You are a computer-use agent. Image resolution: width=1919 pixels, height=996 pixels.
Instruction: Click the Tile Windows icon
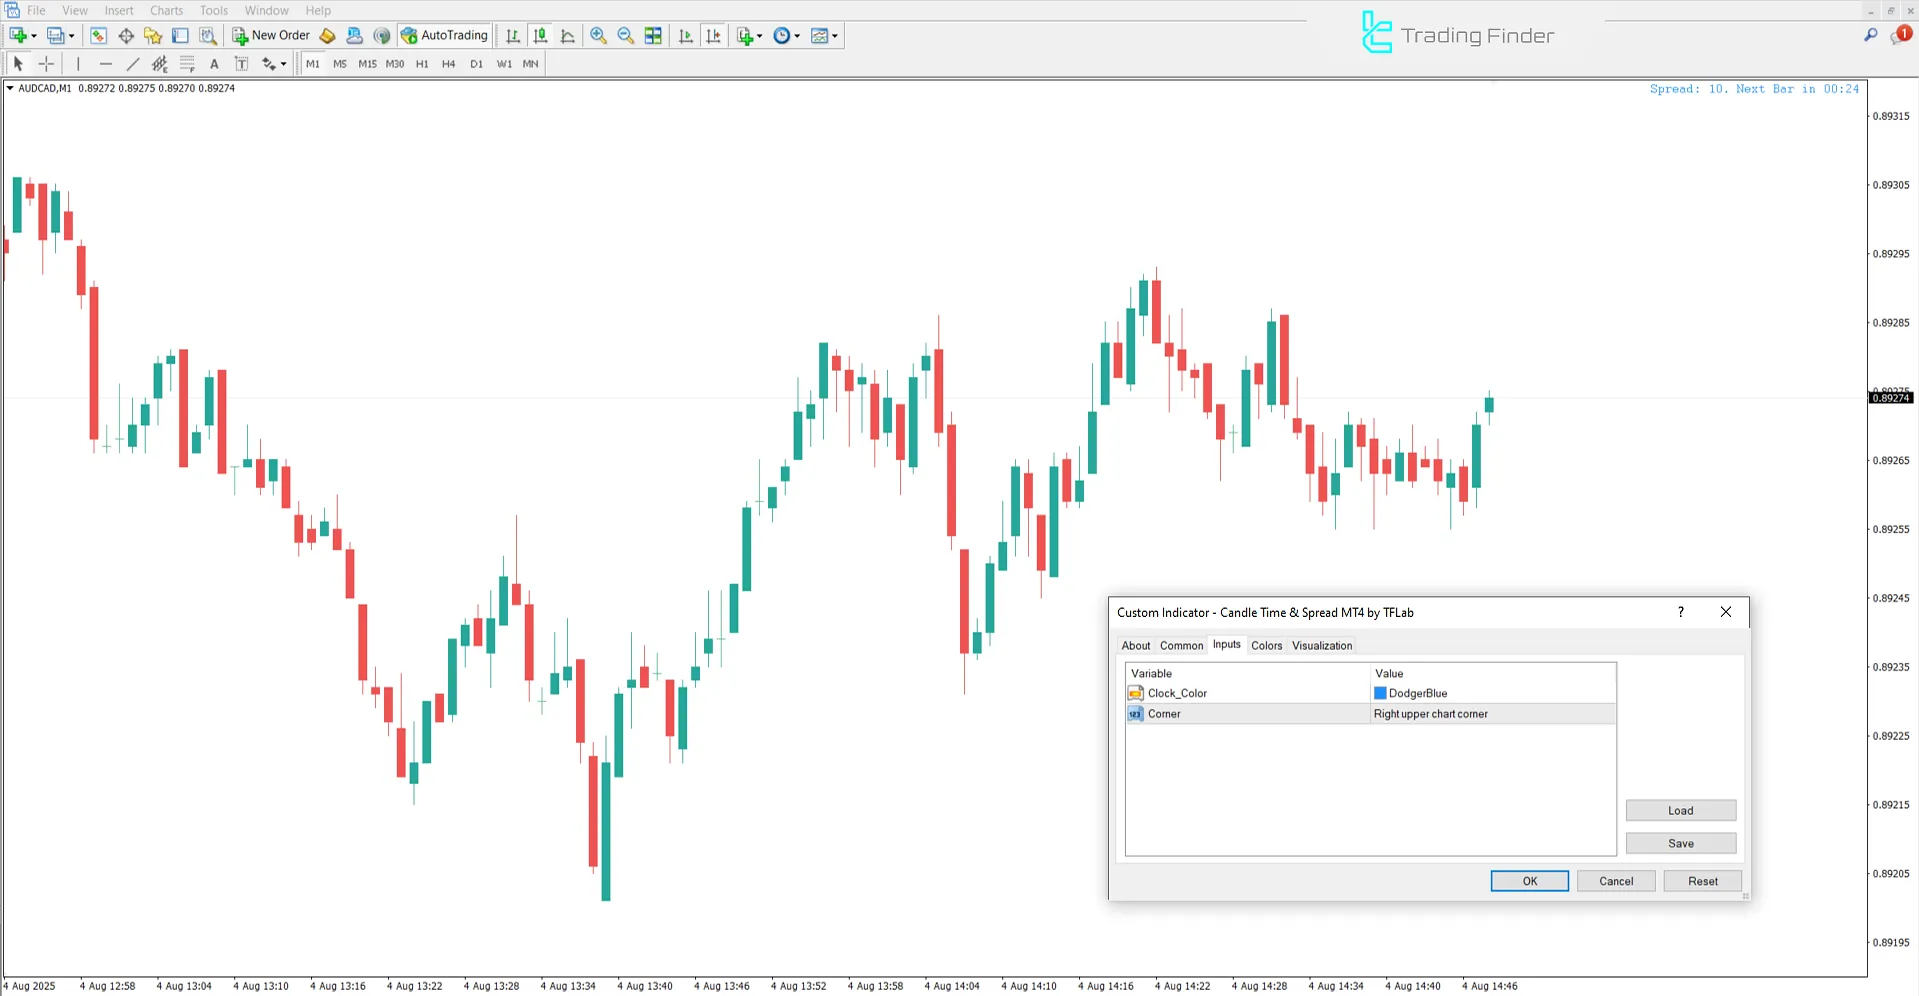(x=653, y=36)
